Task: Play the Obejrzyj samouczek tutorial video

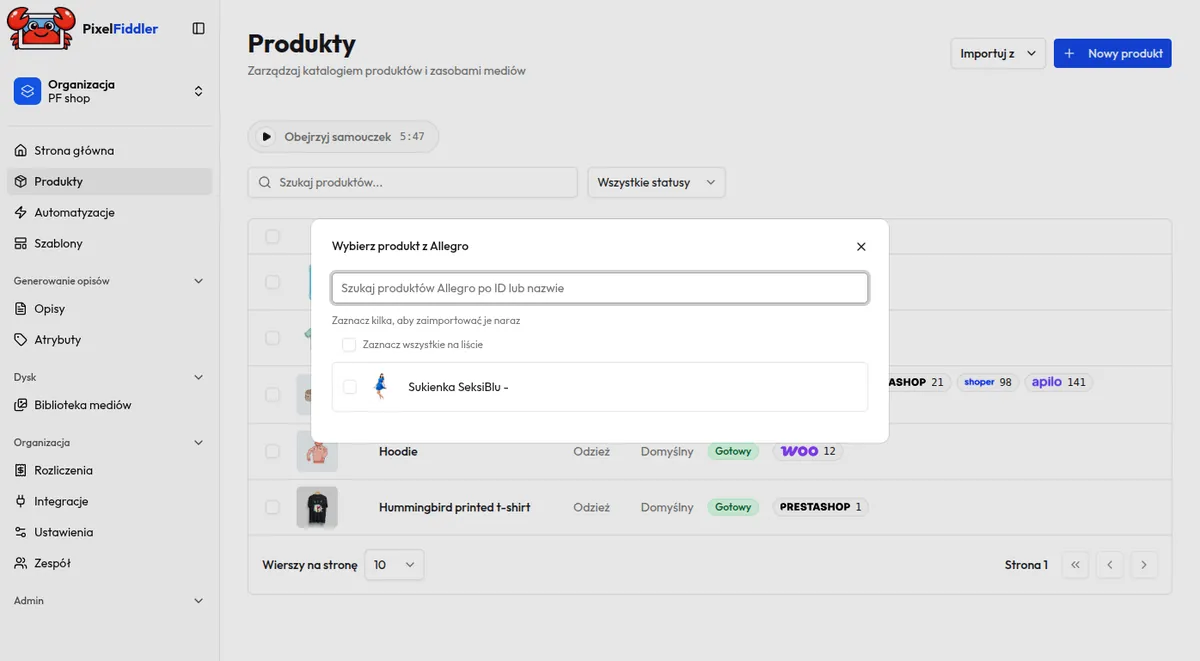Action: tap(343, 137)
